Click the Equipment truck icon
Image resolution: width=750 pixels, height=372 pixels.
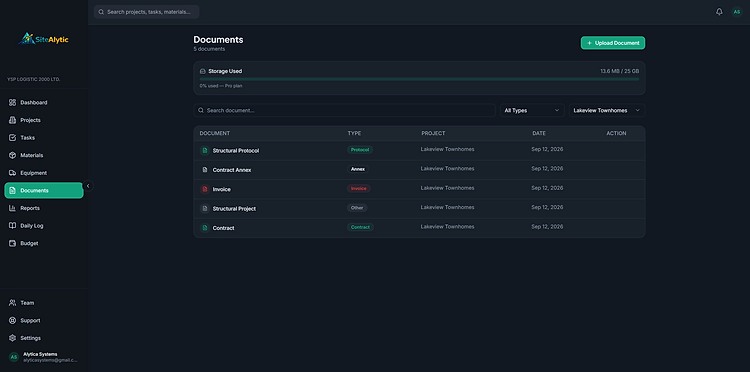(12, 173)
